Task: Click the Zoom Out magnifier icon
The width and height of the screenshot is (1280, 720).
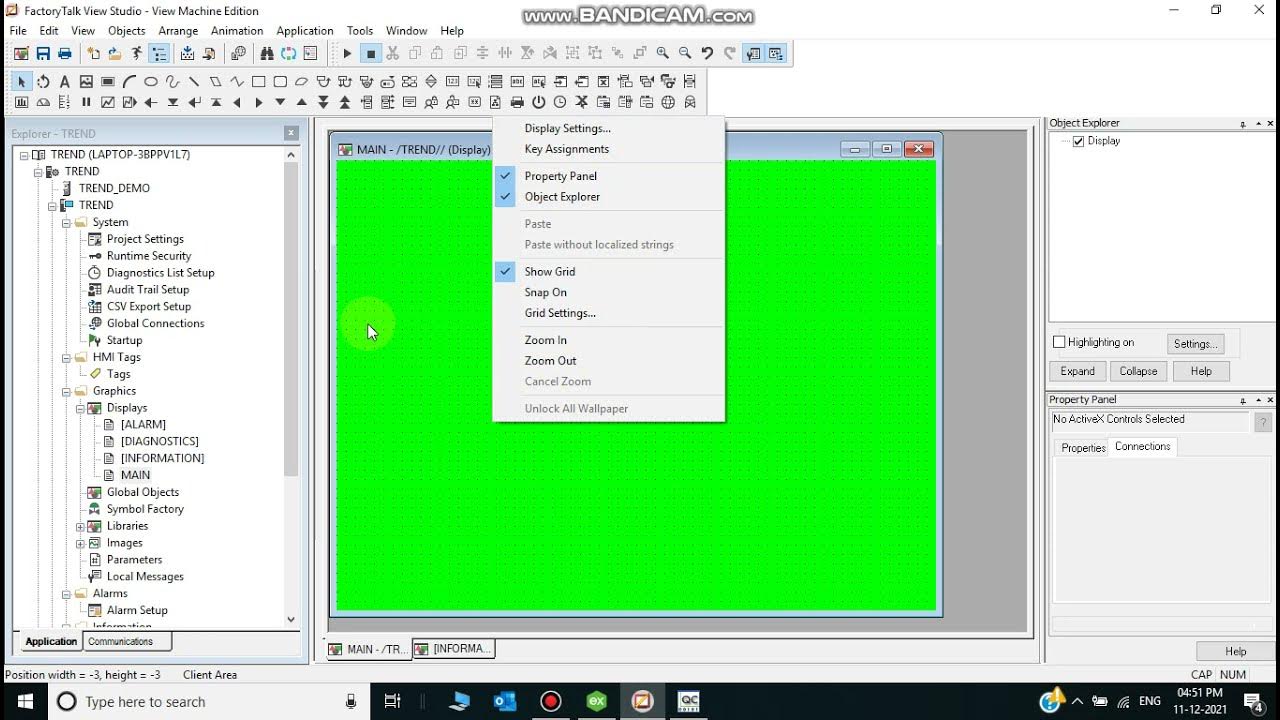Action: pos(685,54)
